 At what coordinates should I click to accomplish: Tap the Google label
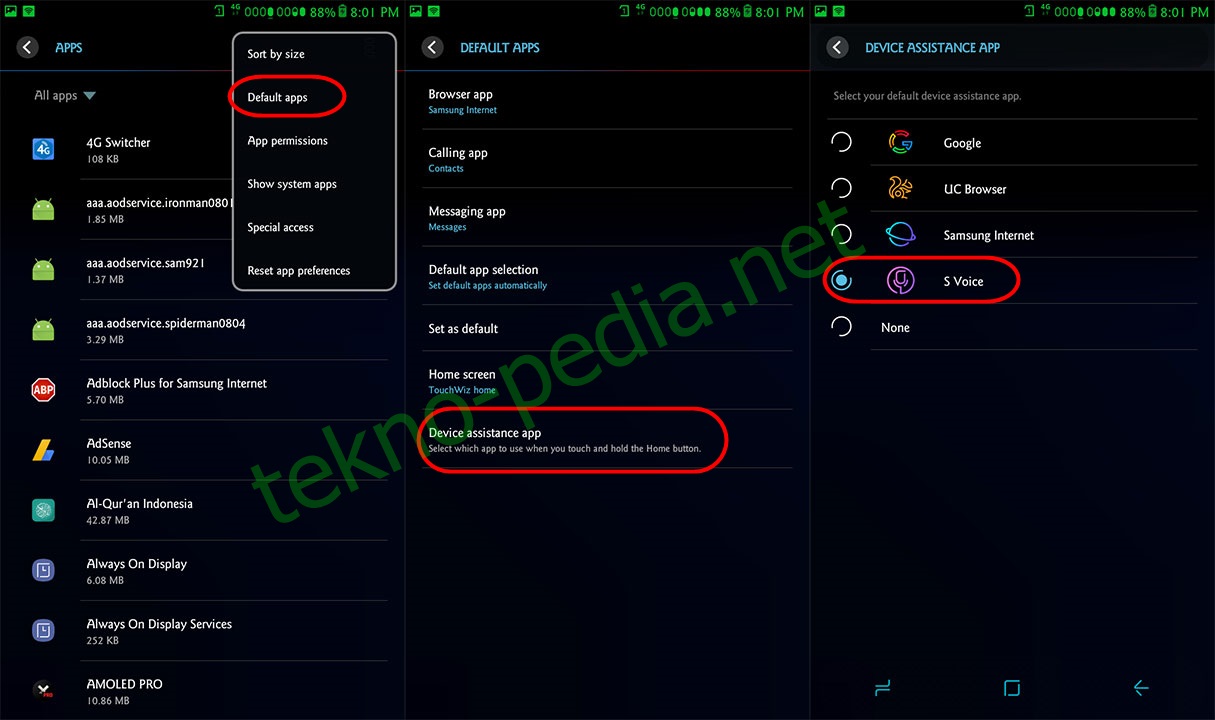962,143
